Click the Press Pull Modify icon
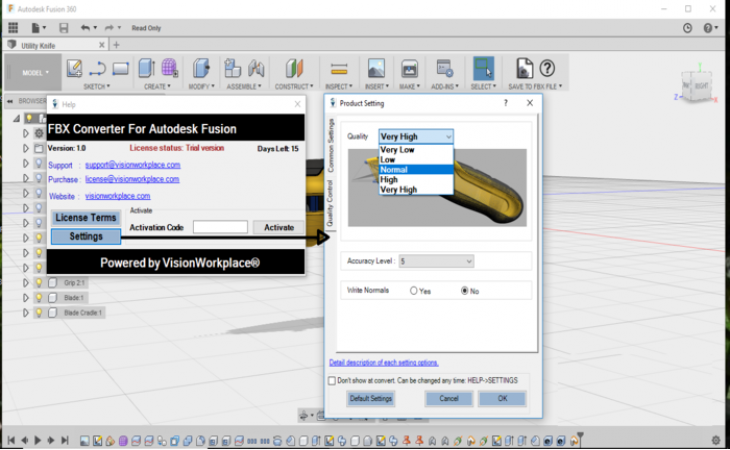Screen dimensions: 730x450 [201, 68]
